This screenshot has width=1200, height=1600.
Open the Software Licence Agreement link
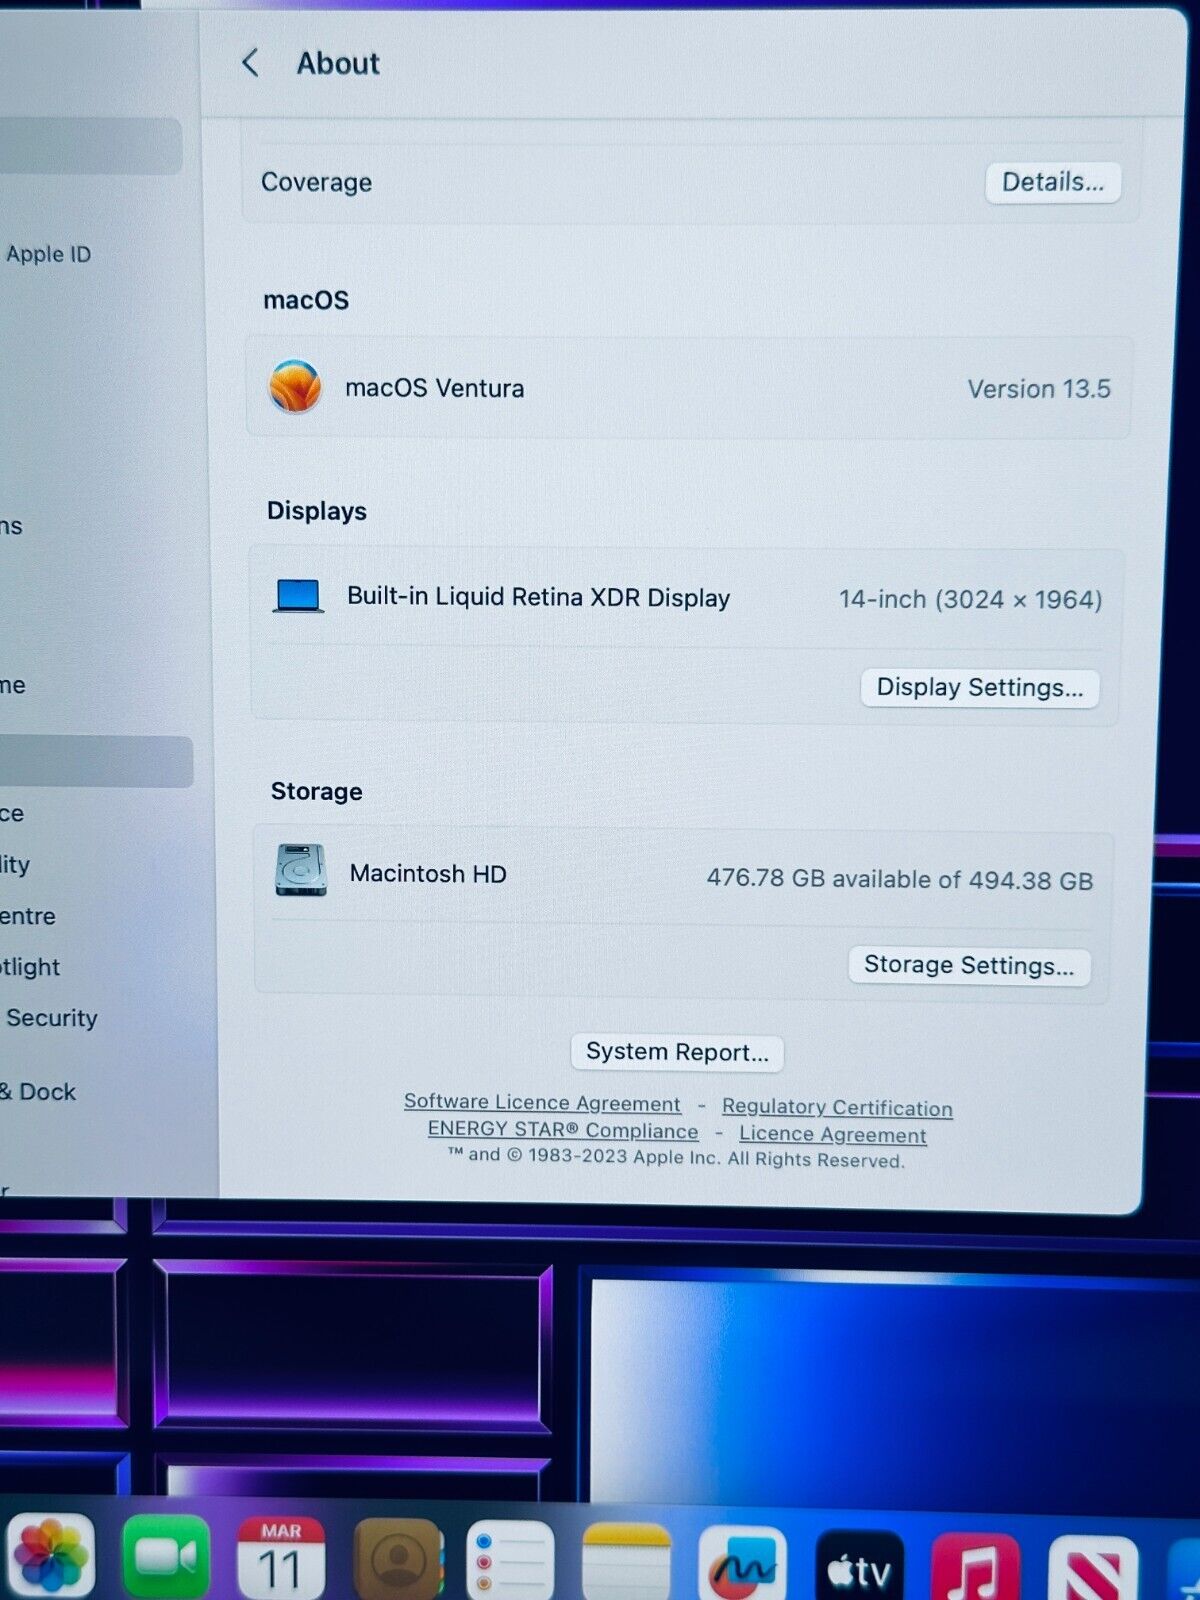pos(542,1102)
